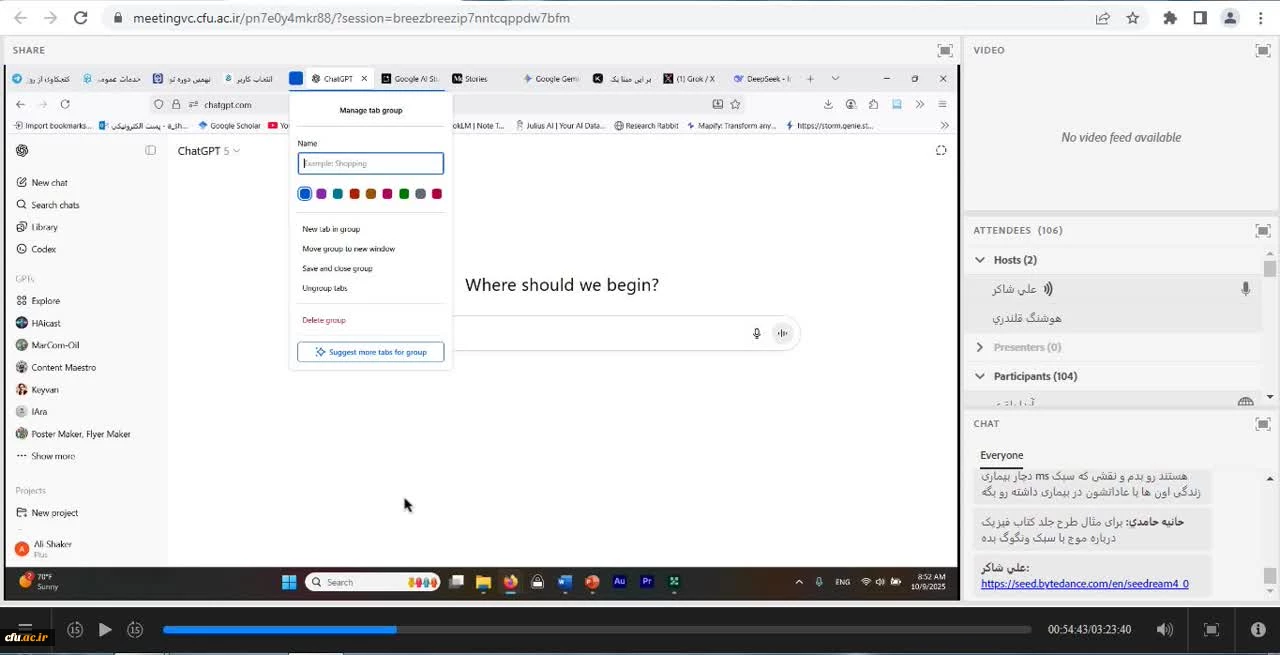Click the tab group Name field
Viewport: 1280px width, 655px height.
tap(370, 163)
